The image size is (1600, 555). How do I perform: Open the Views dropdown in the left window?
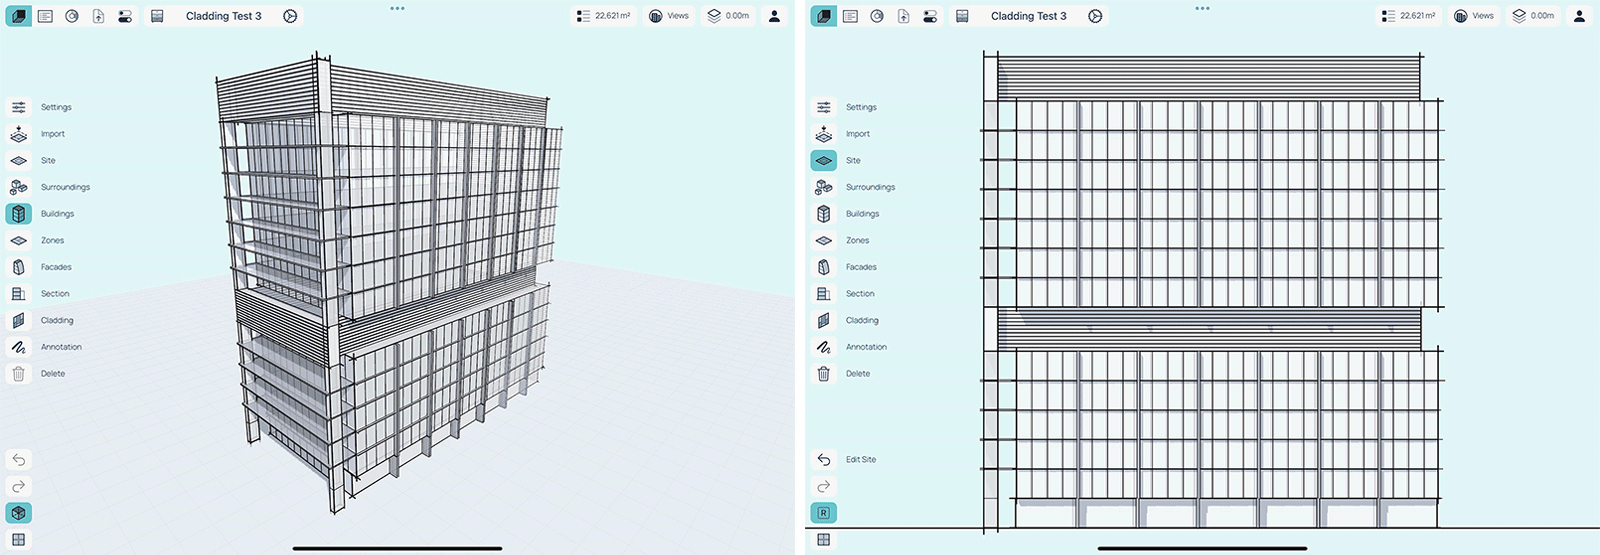[x=668, y=16]
